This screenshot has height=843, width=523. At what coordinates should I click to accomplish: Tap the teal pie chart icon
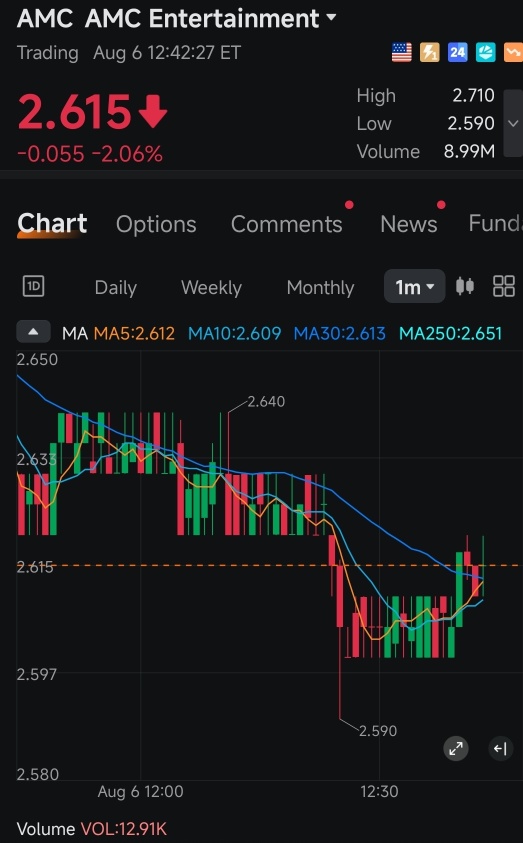[x=485, y=52]
